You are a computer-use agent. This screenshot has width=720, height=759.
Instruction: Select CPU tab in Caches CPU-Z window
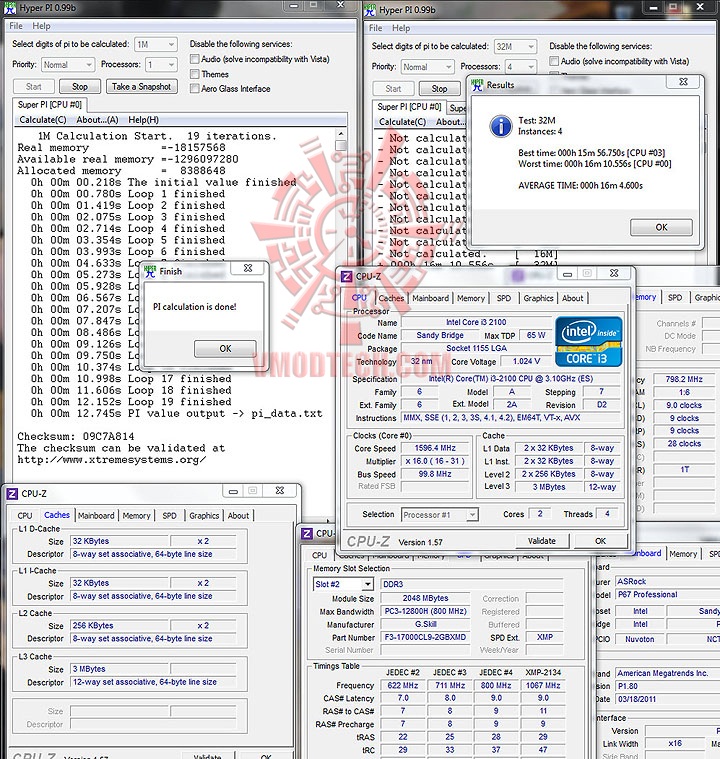tap(25, 516)
